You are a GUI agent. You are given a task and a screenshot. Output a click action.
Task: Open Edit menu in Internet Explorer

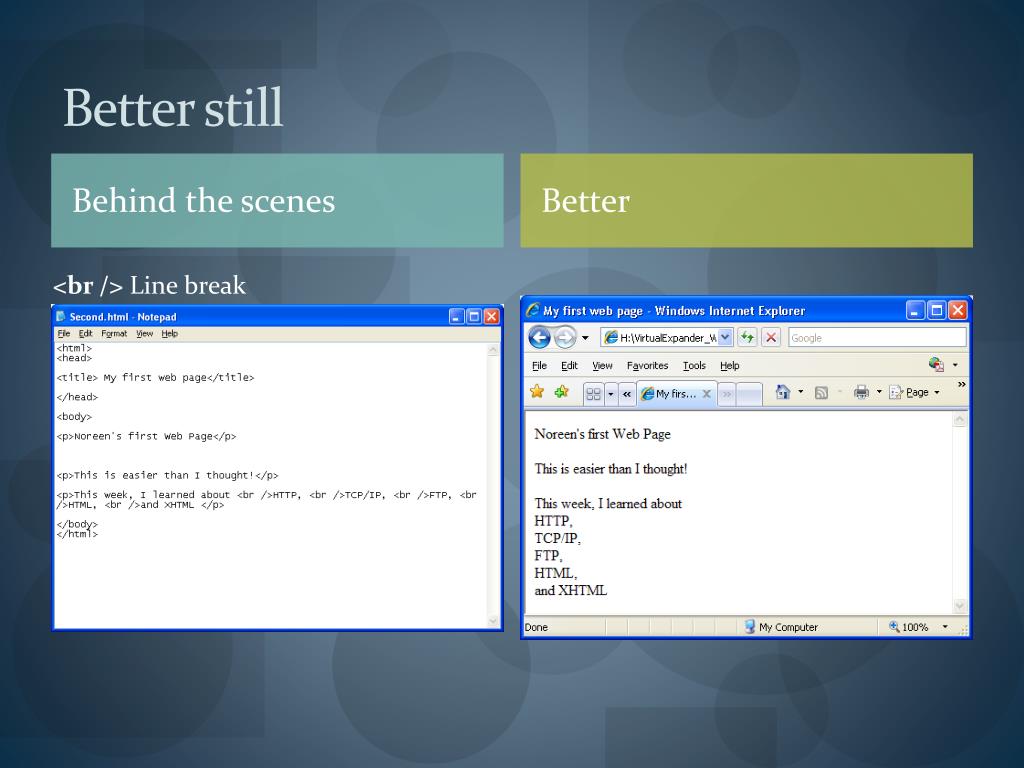(x=569, y=366)
